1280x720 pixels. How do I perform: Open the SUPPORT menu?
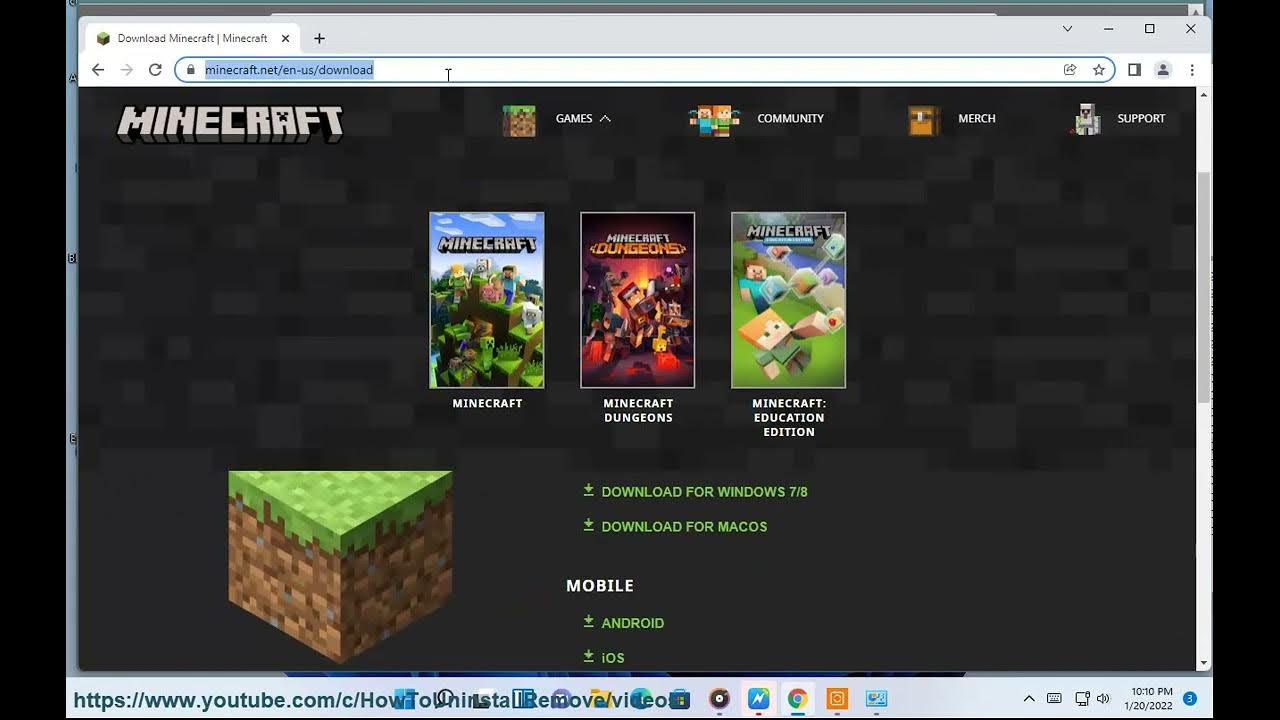(x=1141, y=118)
